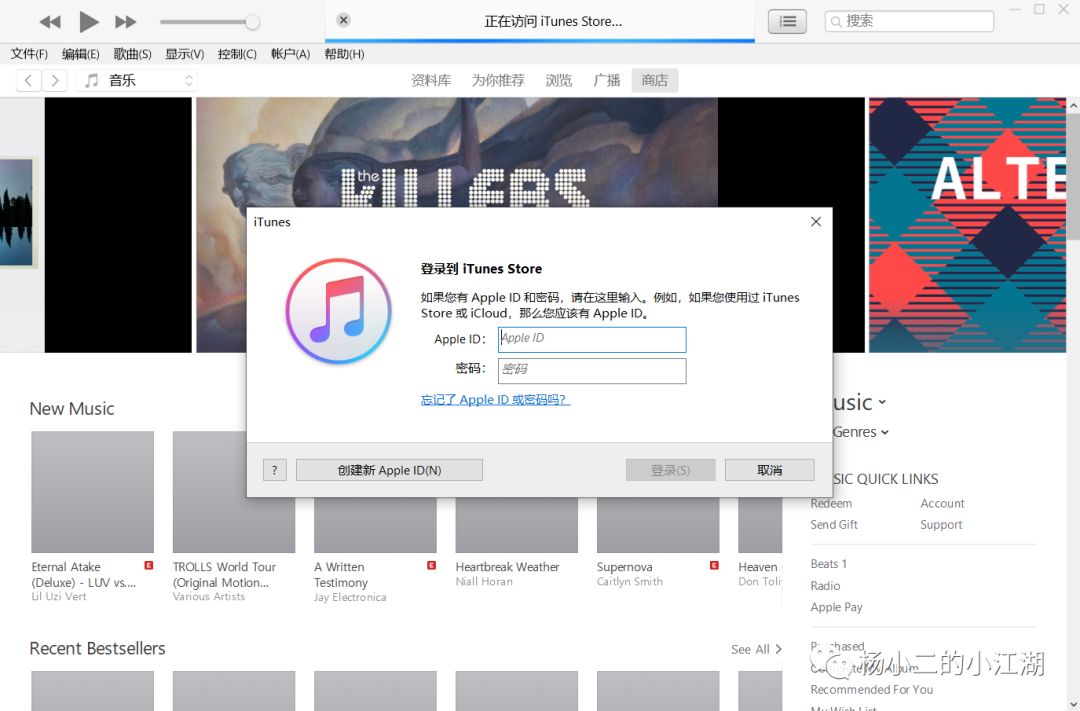Click 创建新 Apple ID(N) button
This screenshot has height=711, width=1080.
coord(389,470)
